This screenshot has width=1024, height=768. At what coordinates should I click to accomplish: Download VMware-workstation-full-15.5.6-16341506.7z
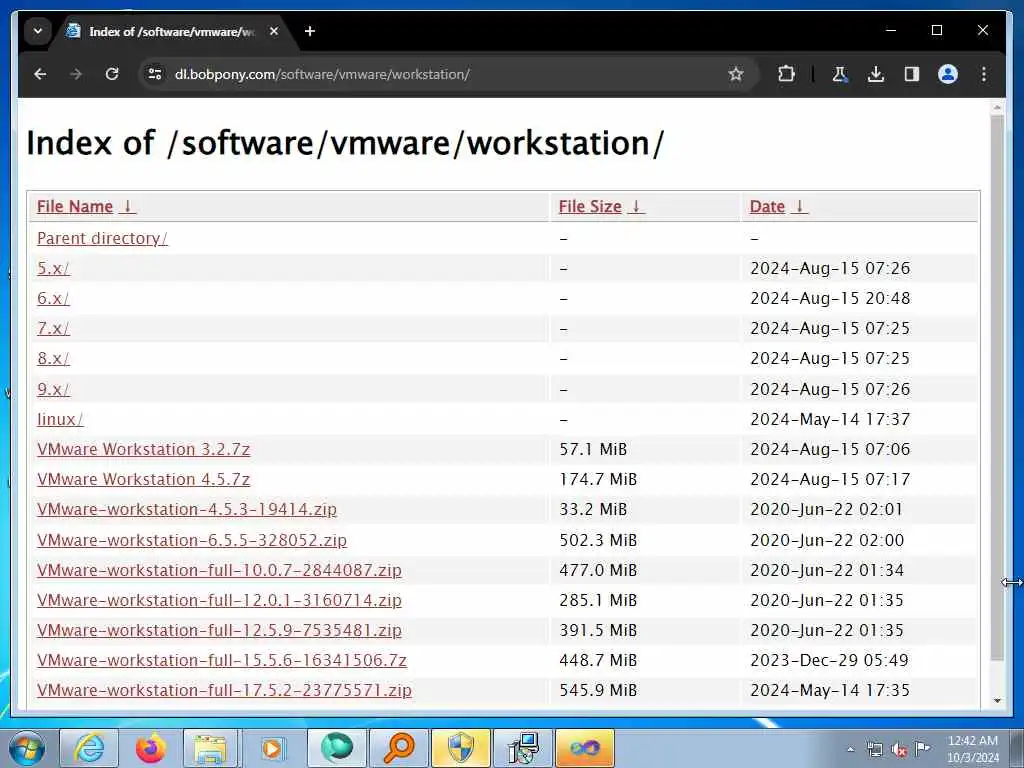(x=222, y=661)
